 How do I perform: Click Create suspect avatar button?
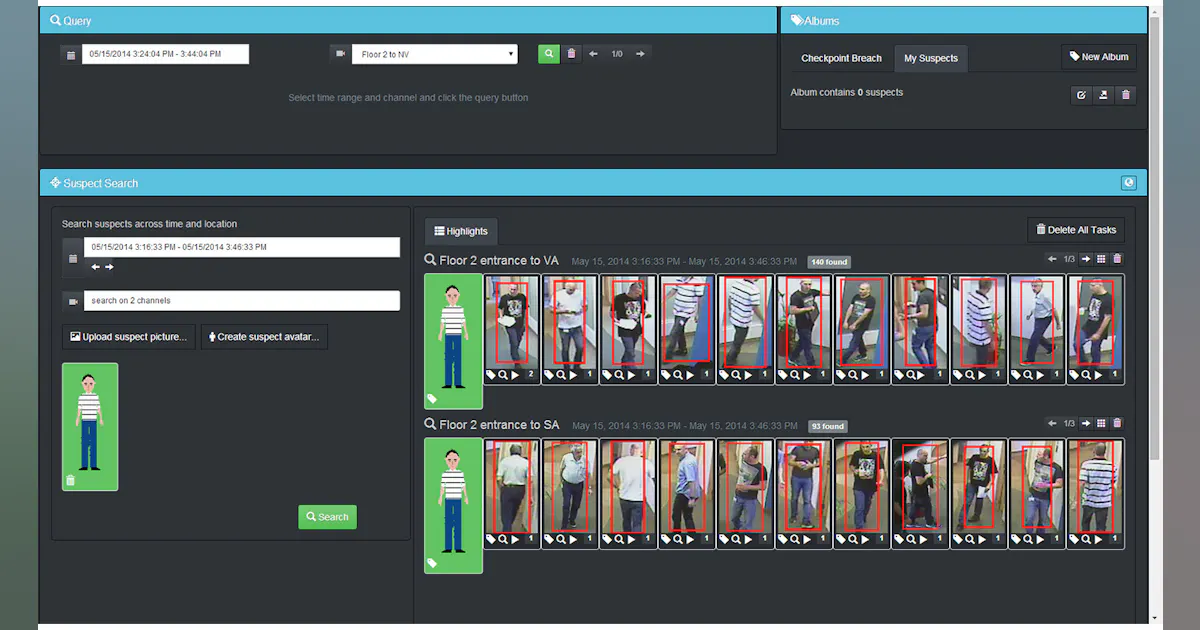coord(264,337)
